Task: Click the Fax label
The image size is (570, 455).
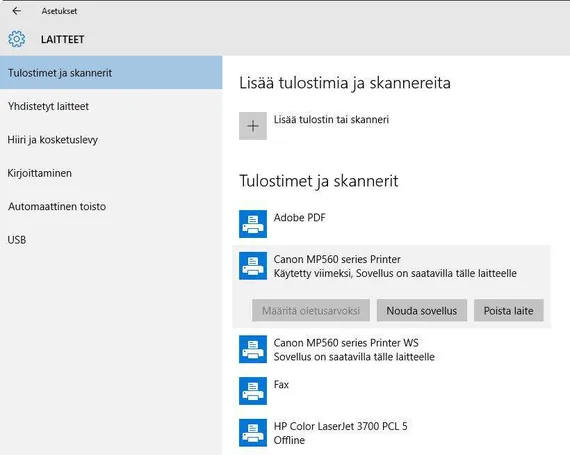Action: click(281, 384)
